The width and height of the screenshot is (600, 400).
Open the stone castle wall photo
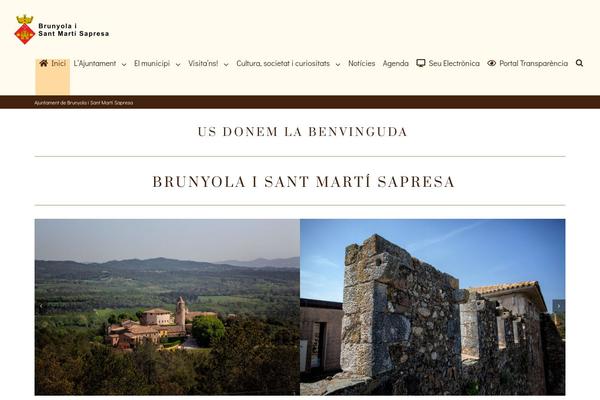click(433, 307)
